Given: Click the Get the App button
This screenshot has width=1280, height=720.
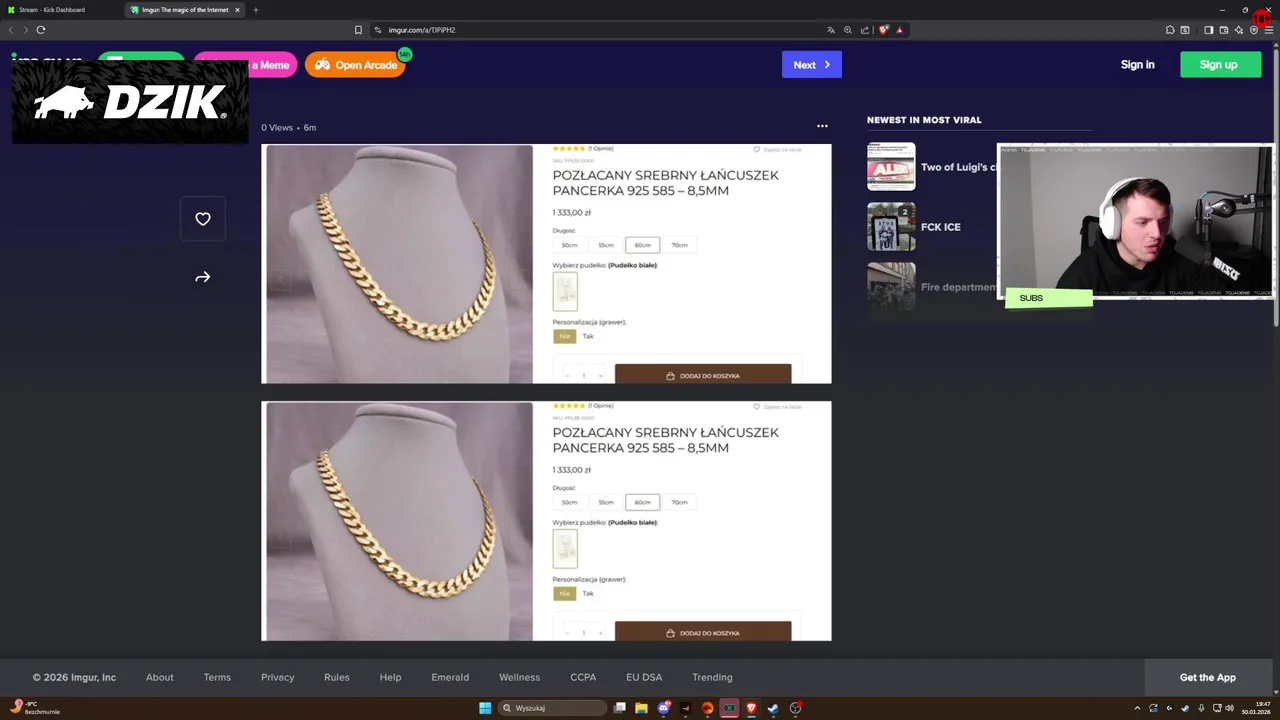Looking at the screenshot, I should [x=1208, y=677].
